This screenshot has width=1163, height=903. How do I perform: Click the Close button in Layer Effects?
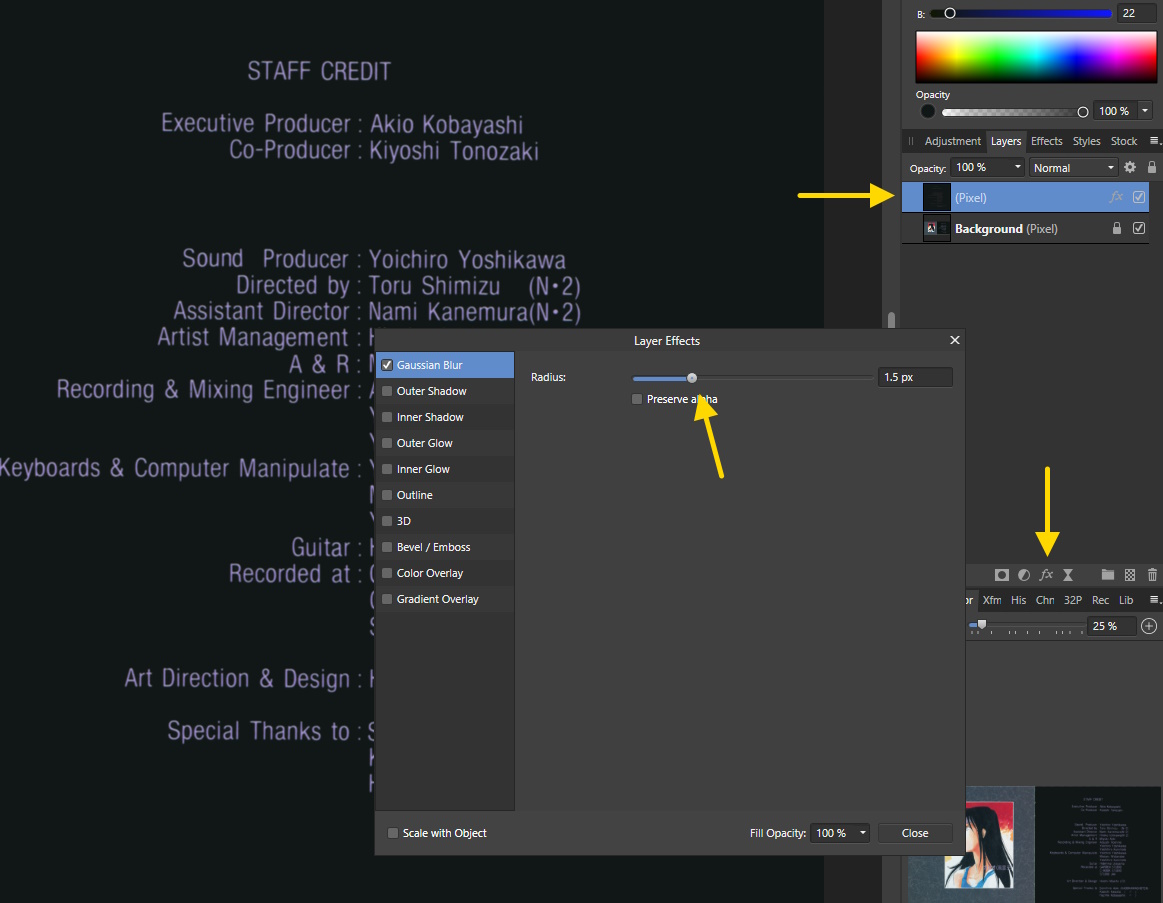(914, 833)
